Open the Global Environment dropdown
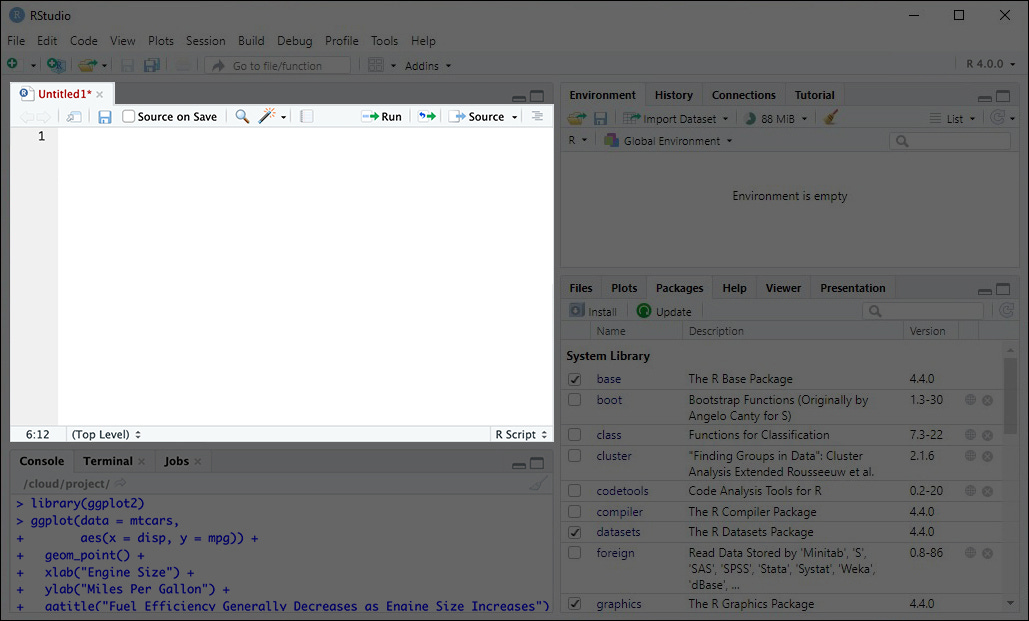The width and height of the screenshot is (1029, 621). [x=669, y=140]
